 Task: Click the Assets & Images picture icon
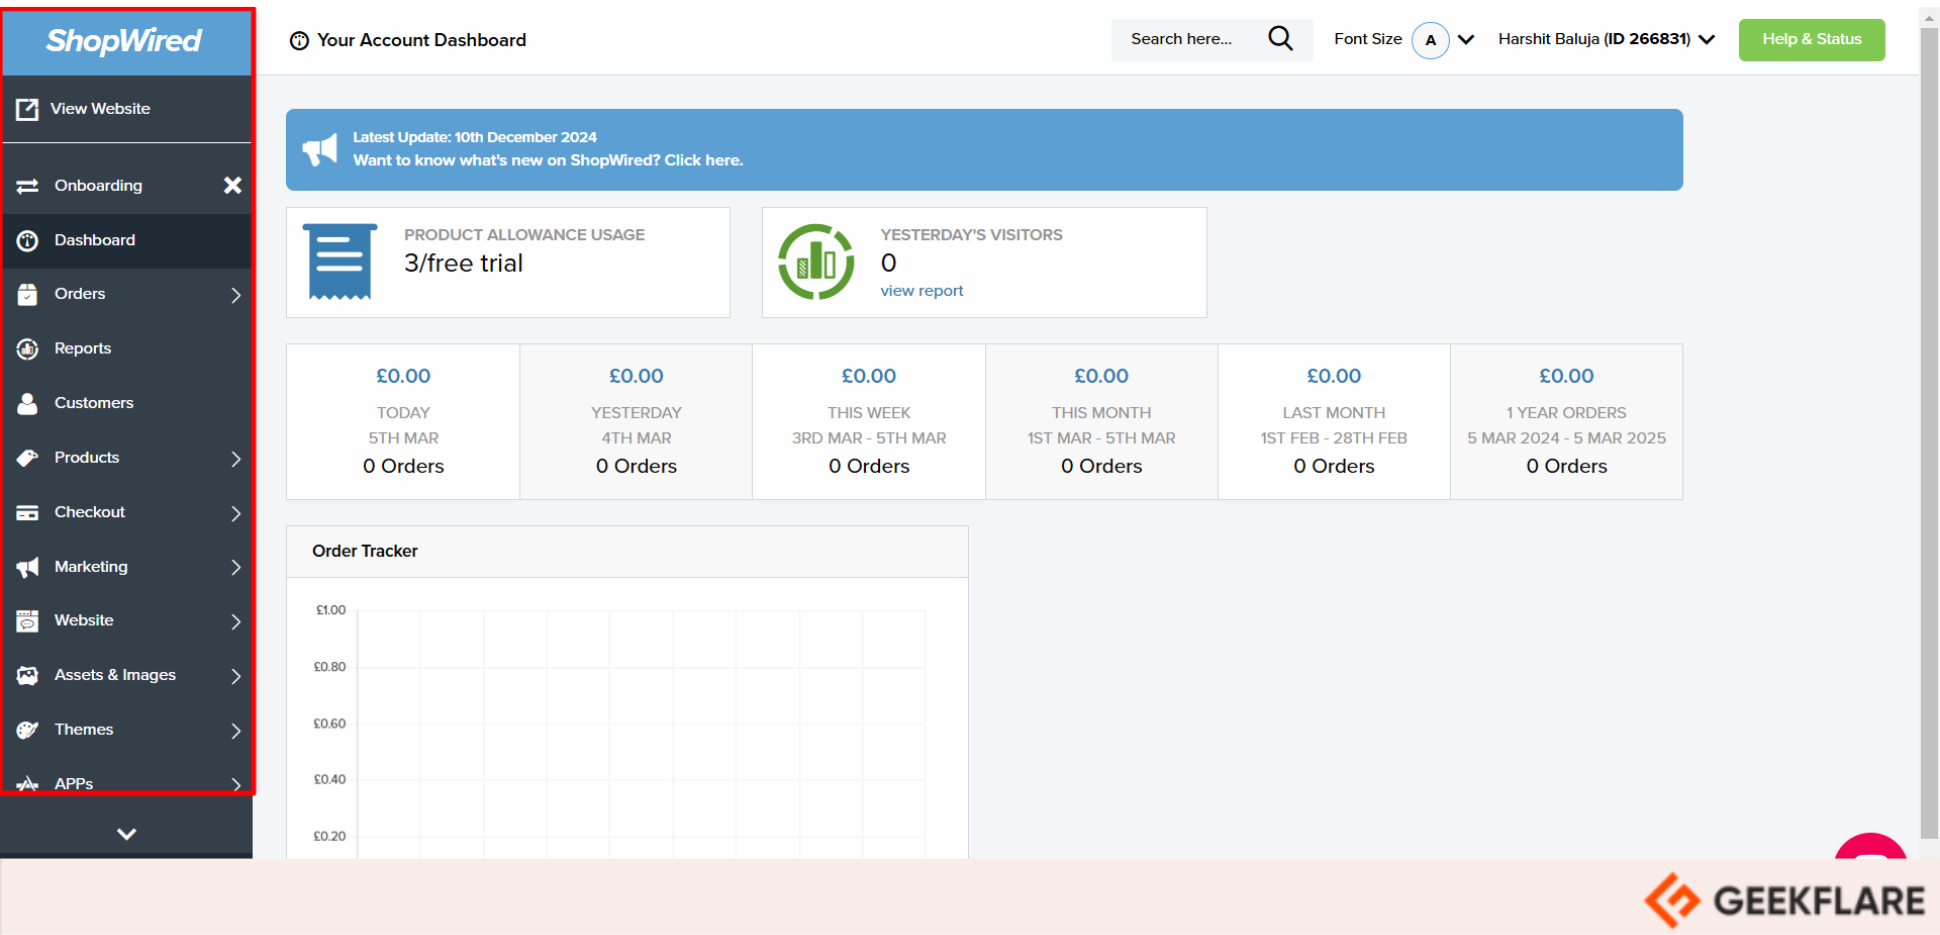27,676
